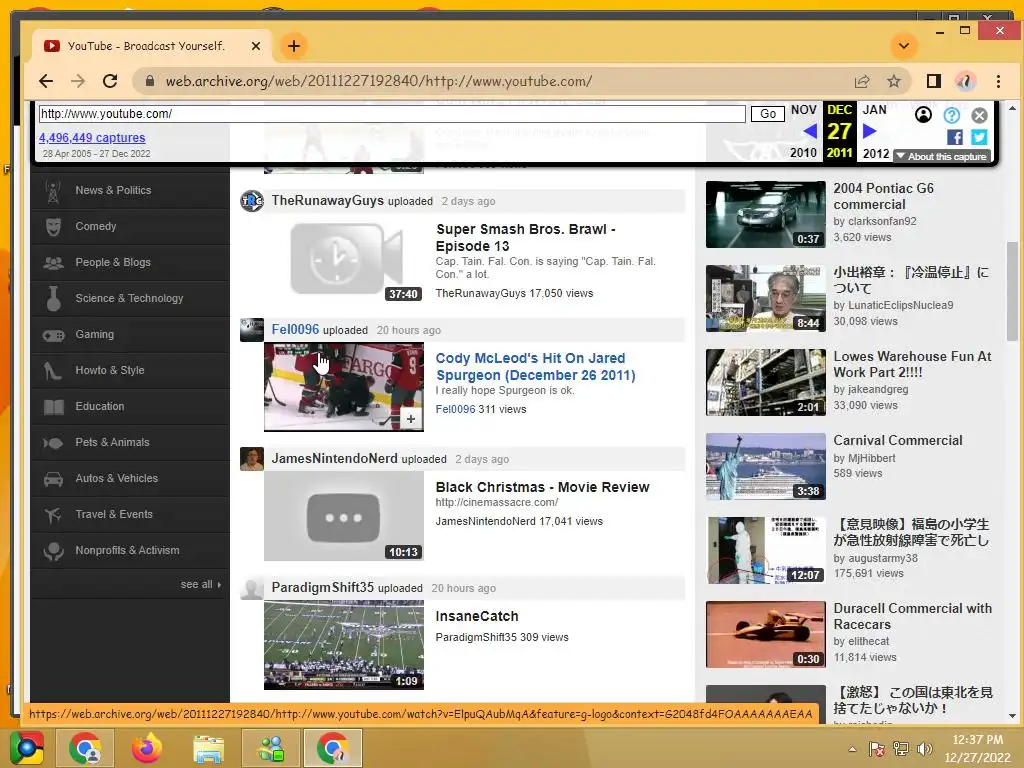Expand categories with see all
Screen dimensions: 1024x768
(x=200, y=584)
